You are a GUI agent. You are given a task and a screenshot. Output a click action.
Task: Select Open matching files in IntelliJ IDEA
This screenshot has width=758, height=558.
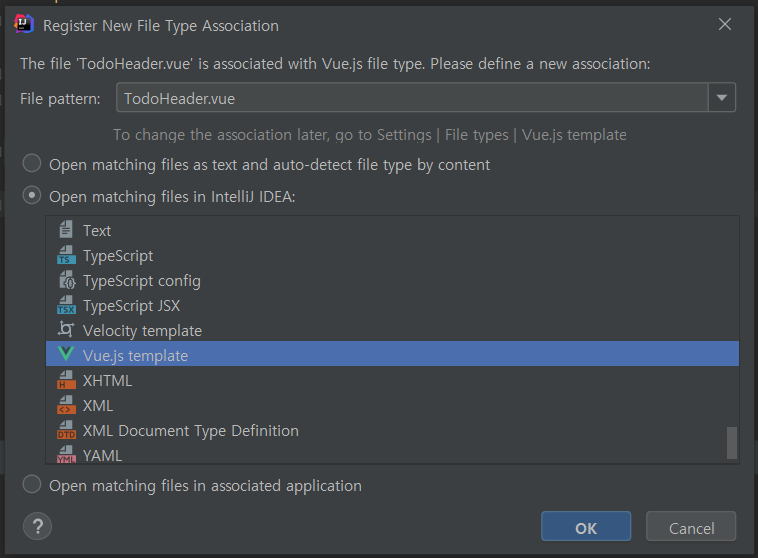pyautogui.click(x=32, y=196)
